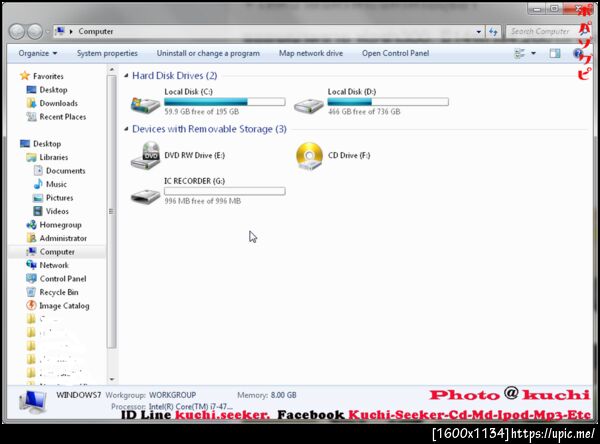Select Desktop under Favorites
The width and height of the screenshot is (600, 444).
pos(53,90)
